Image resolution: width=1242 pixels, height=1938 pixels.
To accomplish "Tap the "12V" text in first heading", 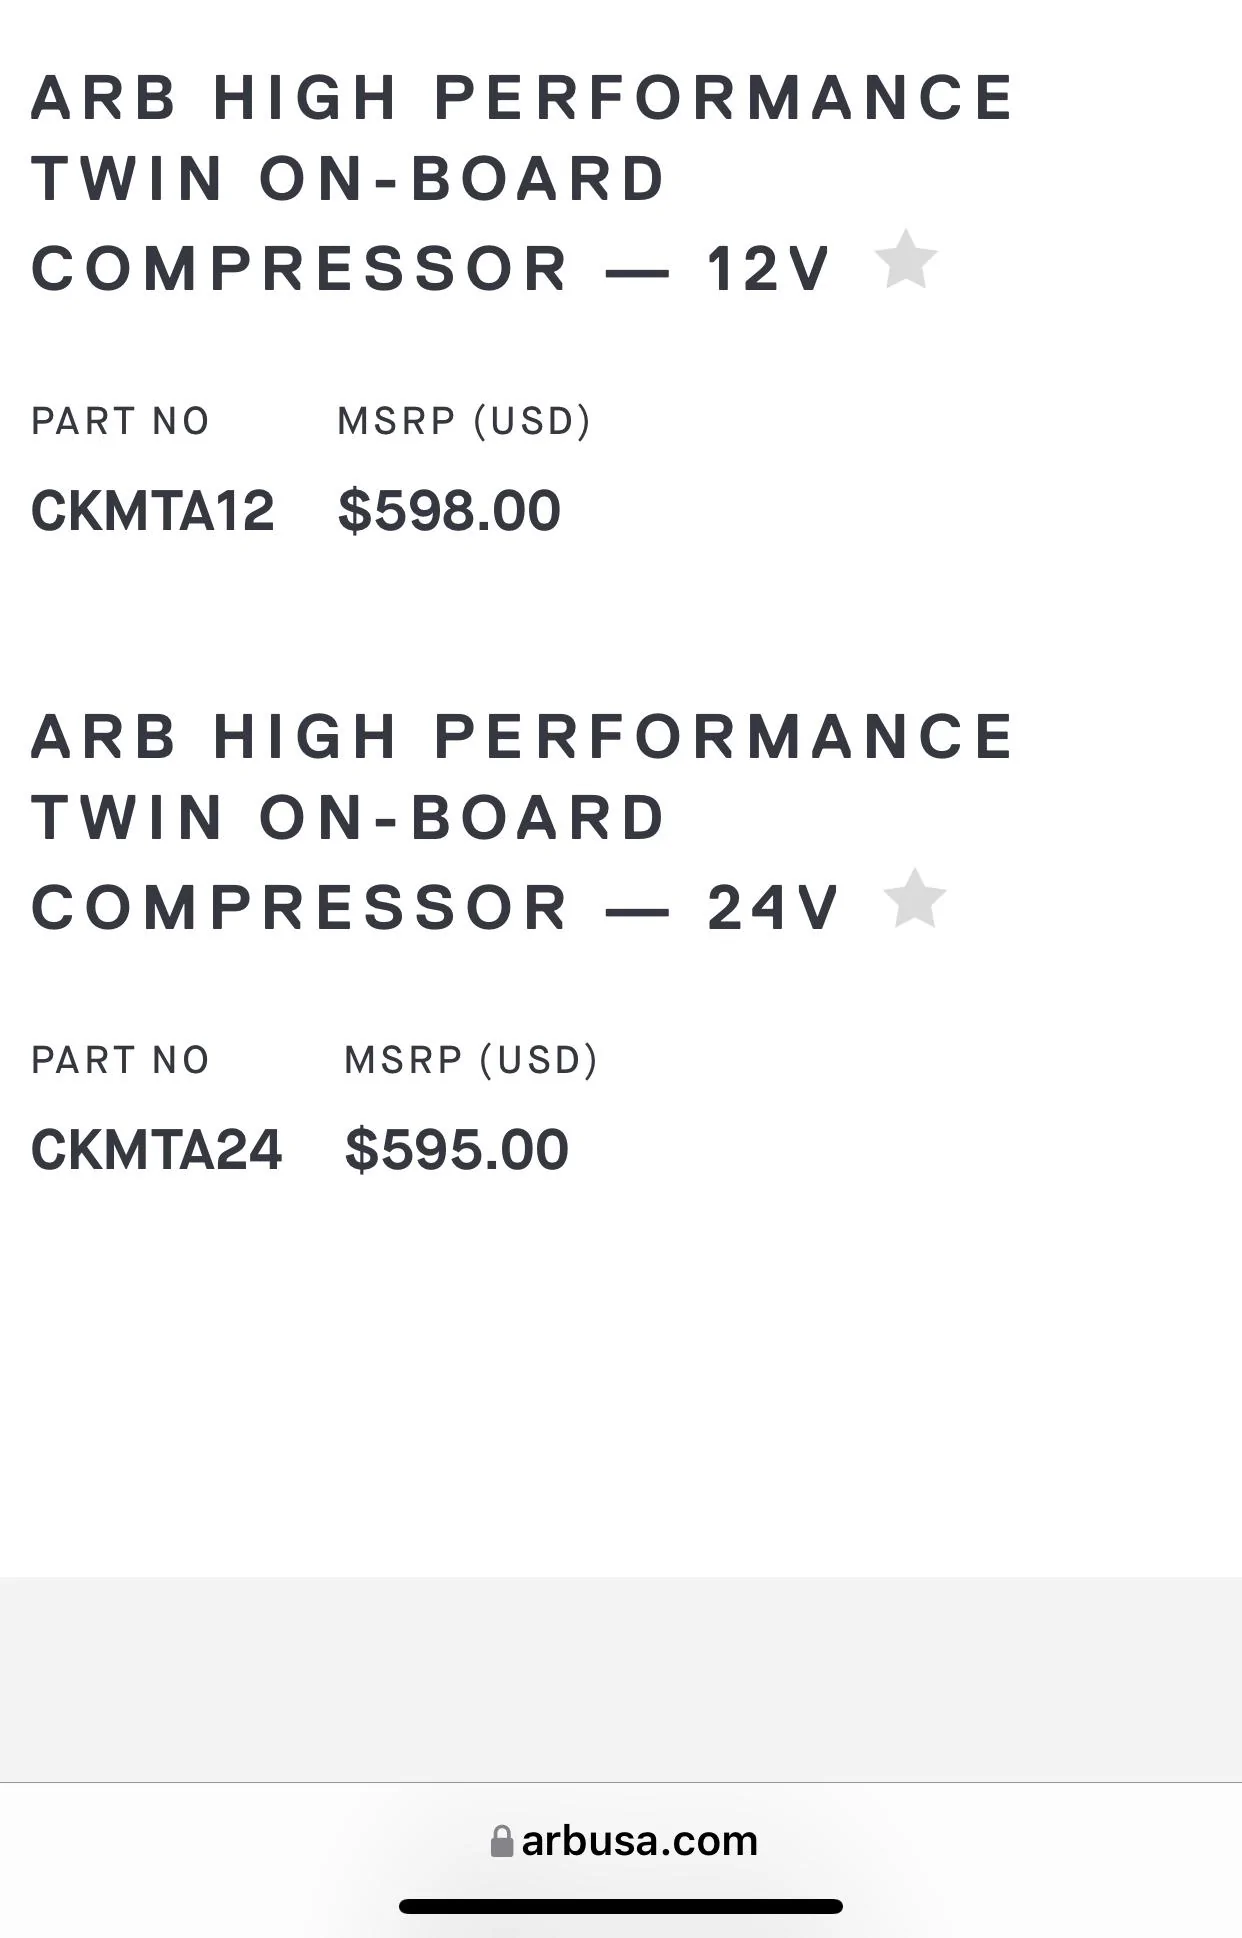I will click(x=768, y=270).
